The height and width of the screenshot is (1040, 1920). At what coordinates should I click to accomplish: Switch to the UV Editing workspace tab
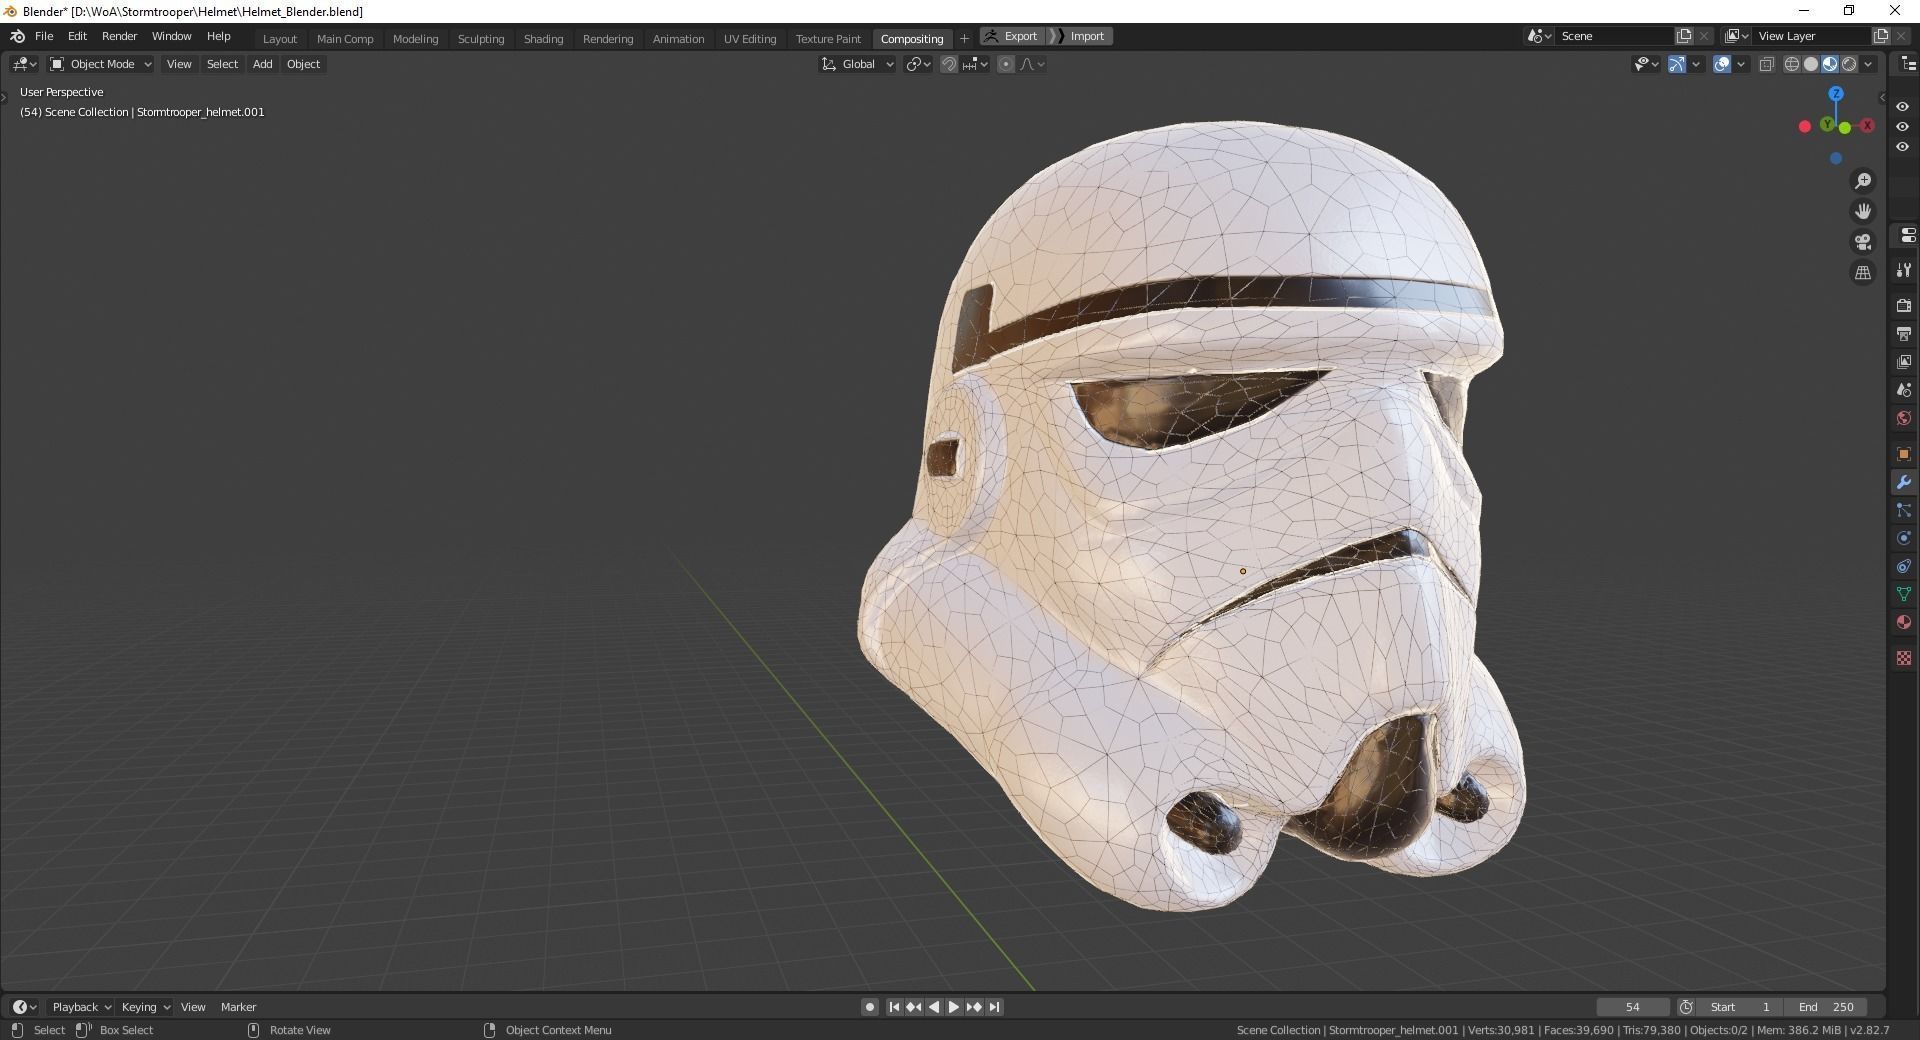[750, 39]
